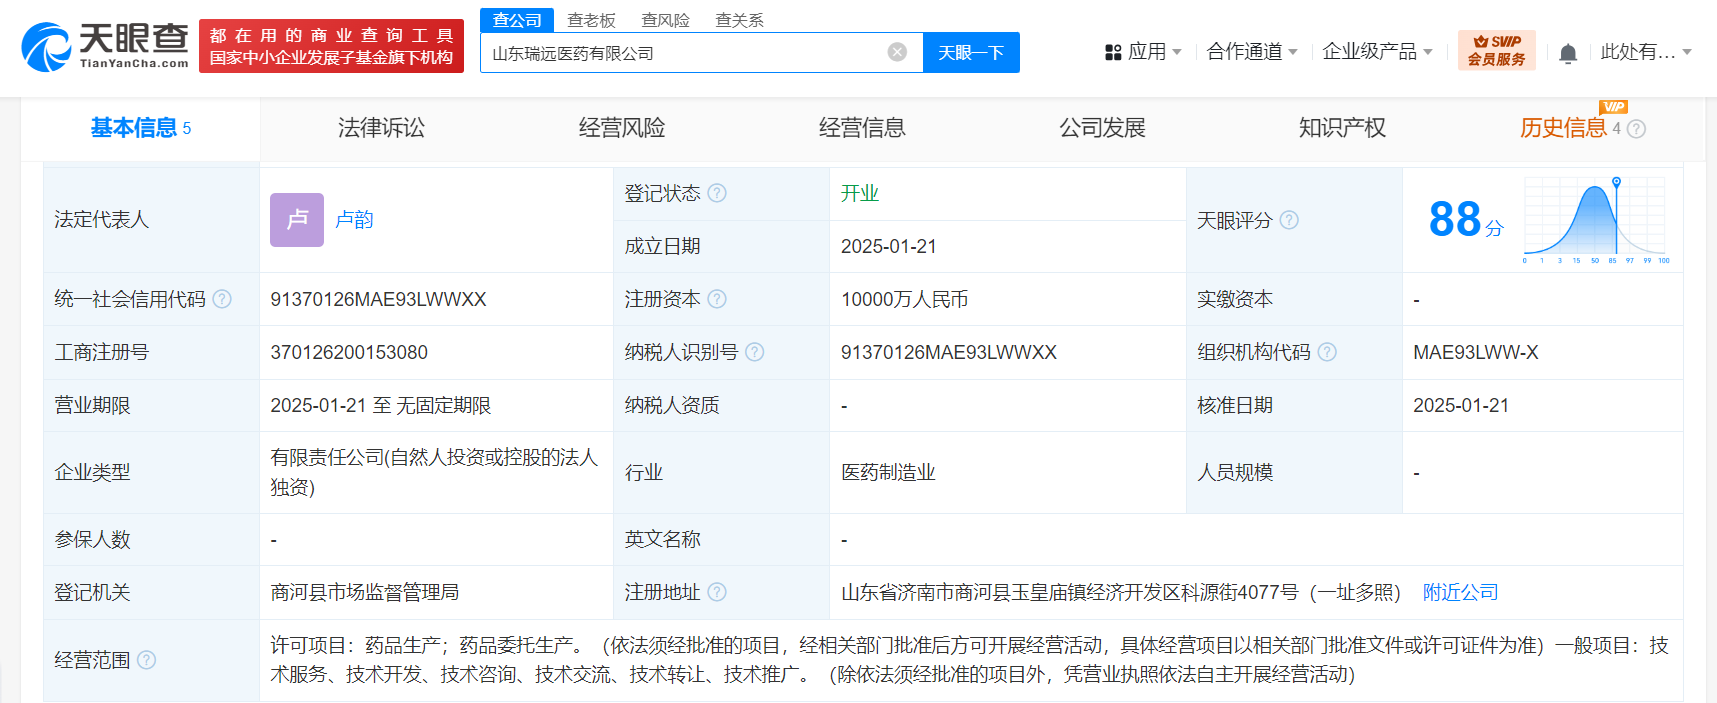Viewport: 1717px width, 703px height.
Task: Click 有限责任公司(自然人投资或控股的法人独资) text
Action: coord(434,472)
